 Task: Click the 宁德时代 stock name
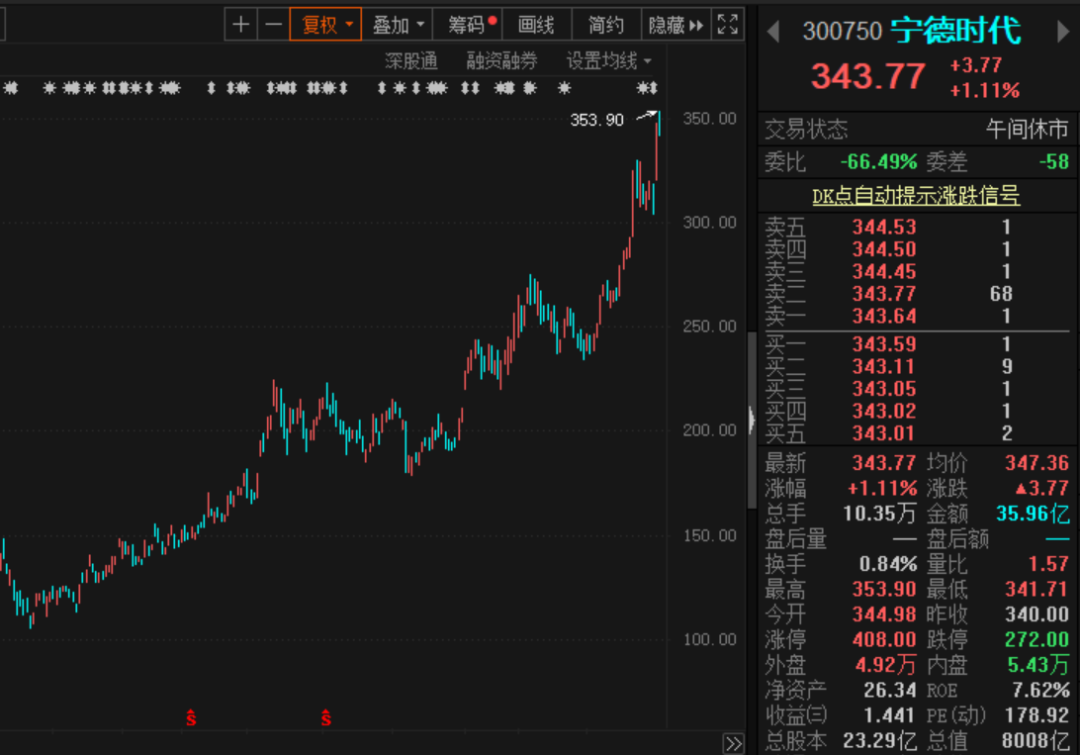(956, 31)
